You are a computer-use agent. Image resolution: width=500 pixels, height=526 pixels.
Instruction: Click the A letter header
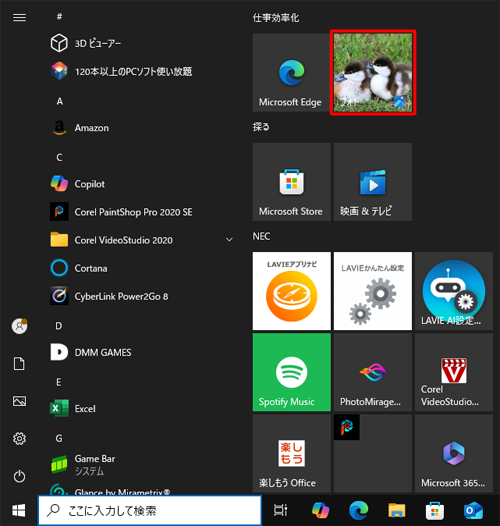tap(59, 101)
